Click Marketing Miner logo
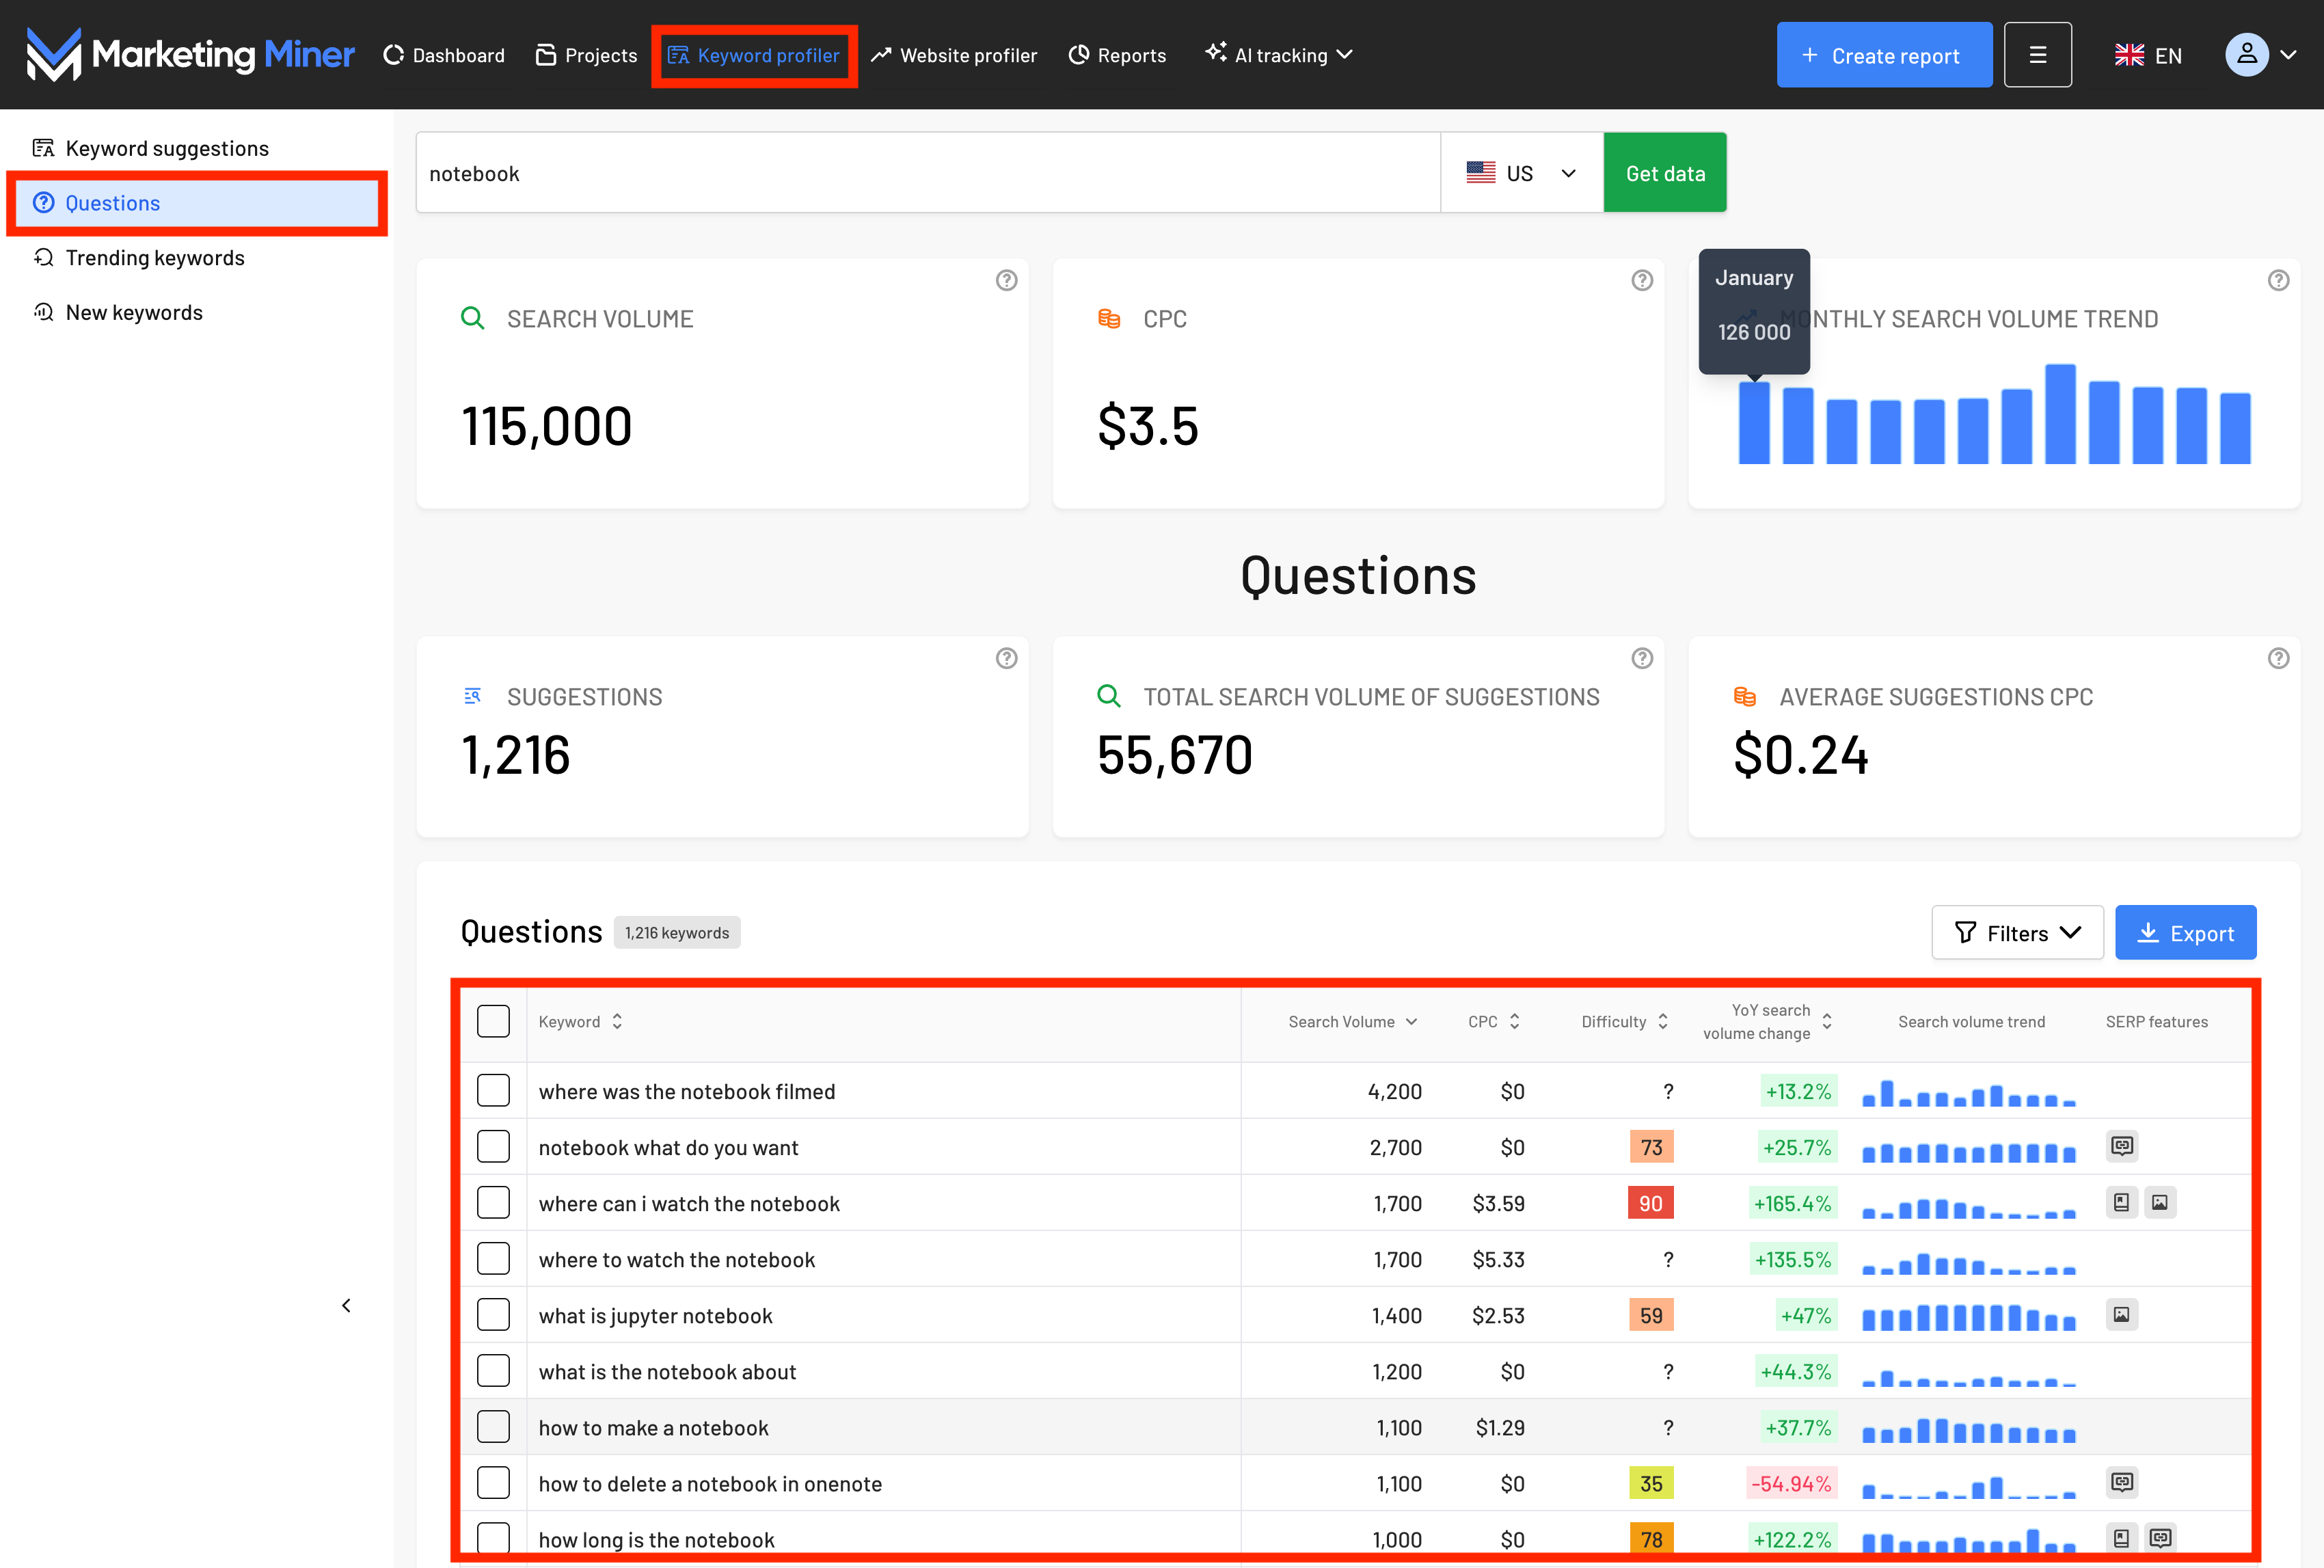Viewport: 2324px width, 1568px height. click(x=190, y=55)
